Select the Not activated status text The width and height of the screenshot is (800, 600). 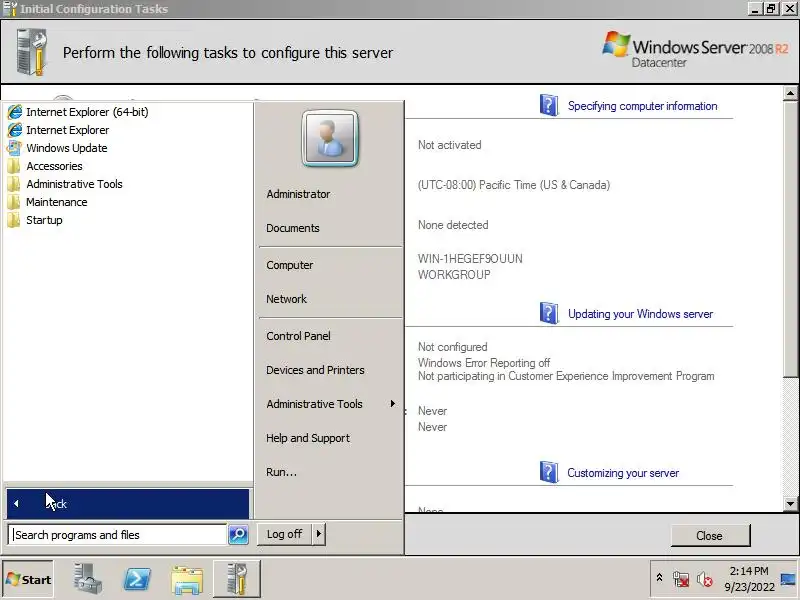point(449,145)
